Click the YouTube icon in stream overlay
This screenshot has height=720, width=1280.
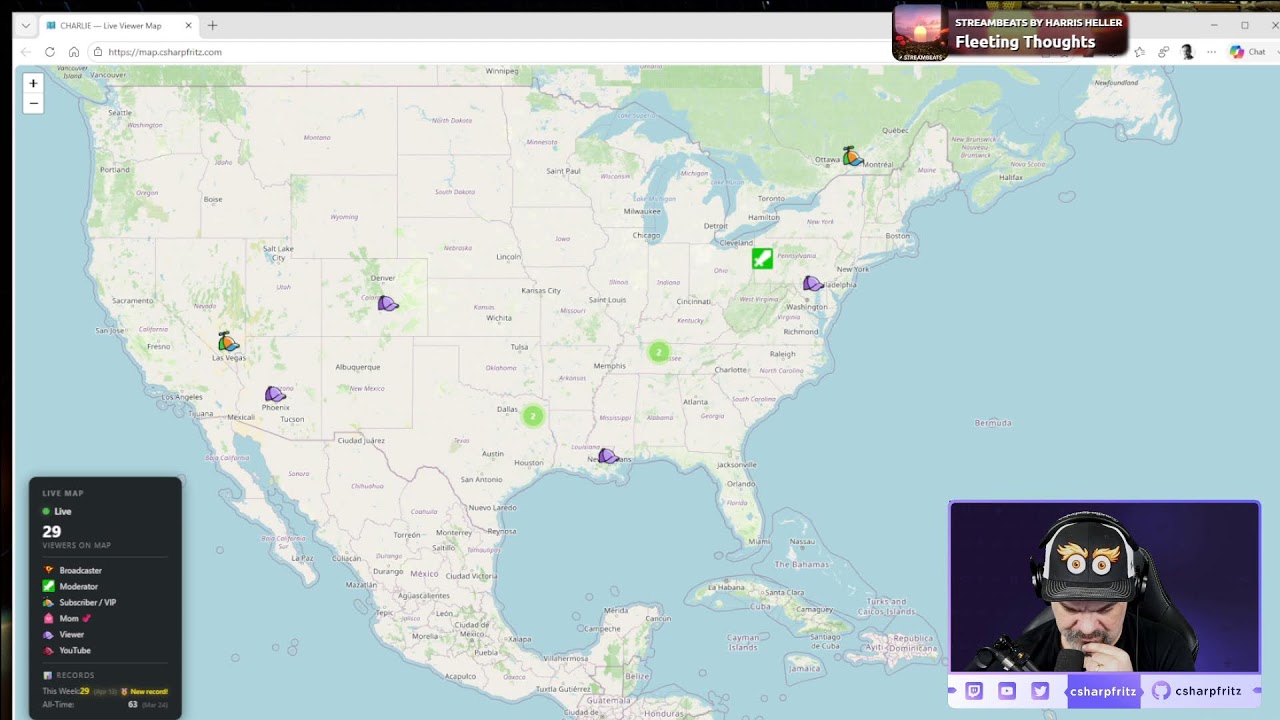coord(1007,691)
